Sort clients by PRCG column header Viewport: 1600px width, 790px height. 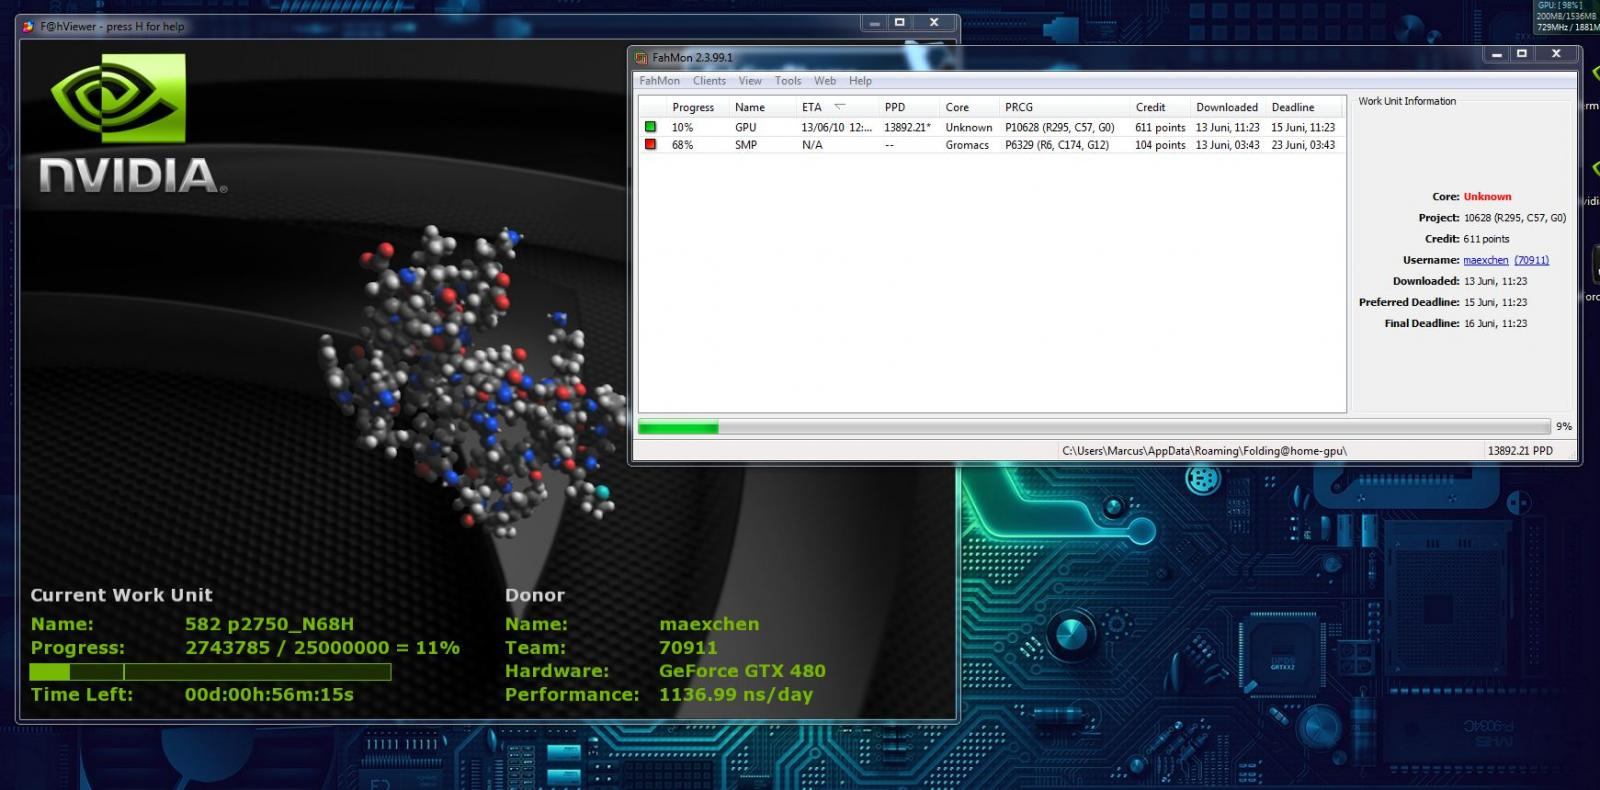tap(1064, 107)
